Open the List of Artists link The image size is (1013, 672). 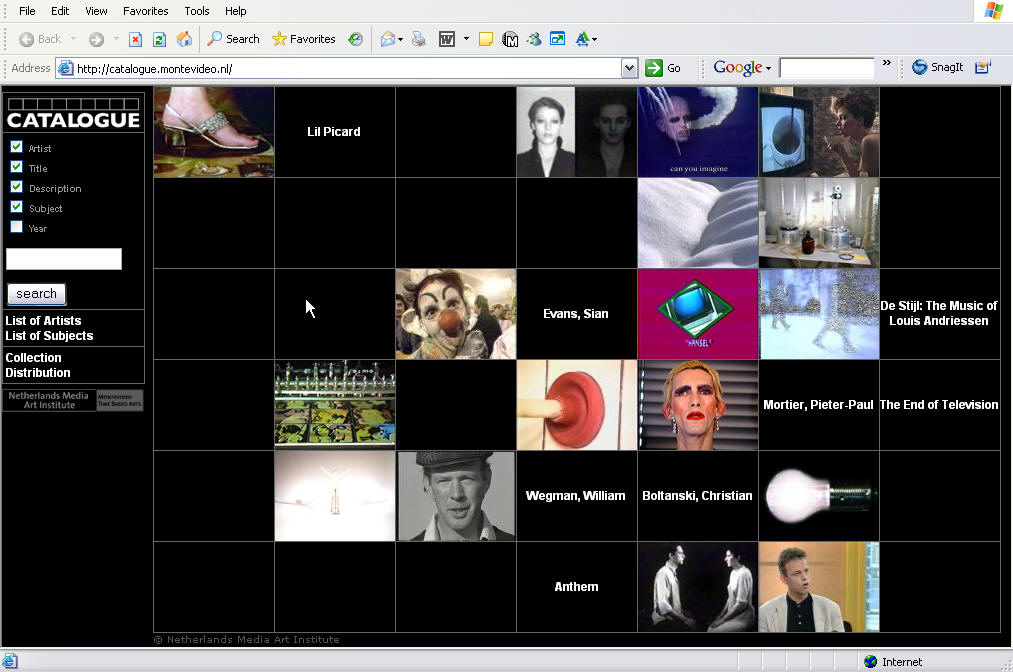(x=43, y=321)
